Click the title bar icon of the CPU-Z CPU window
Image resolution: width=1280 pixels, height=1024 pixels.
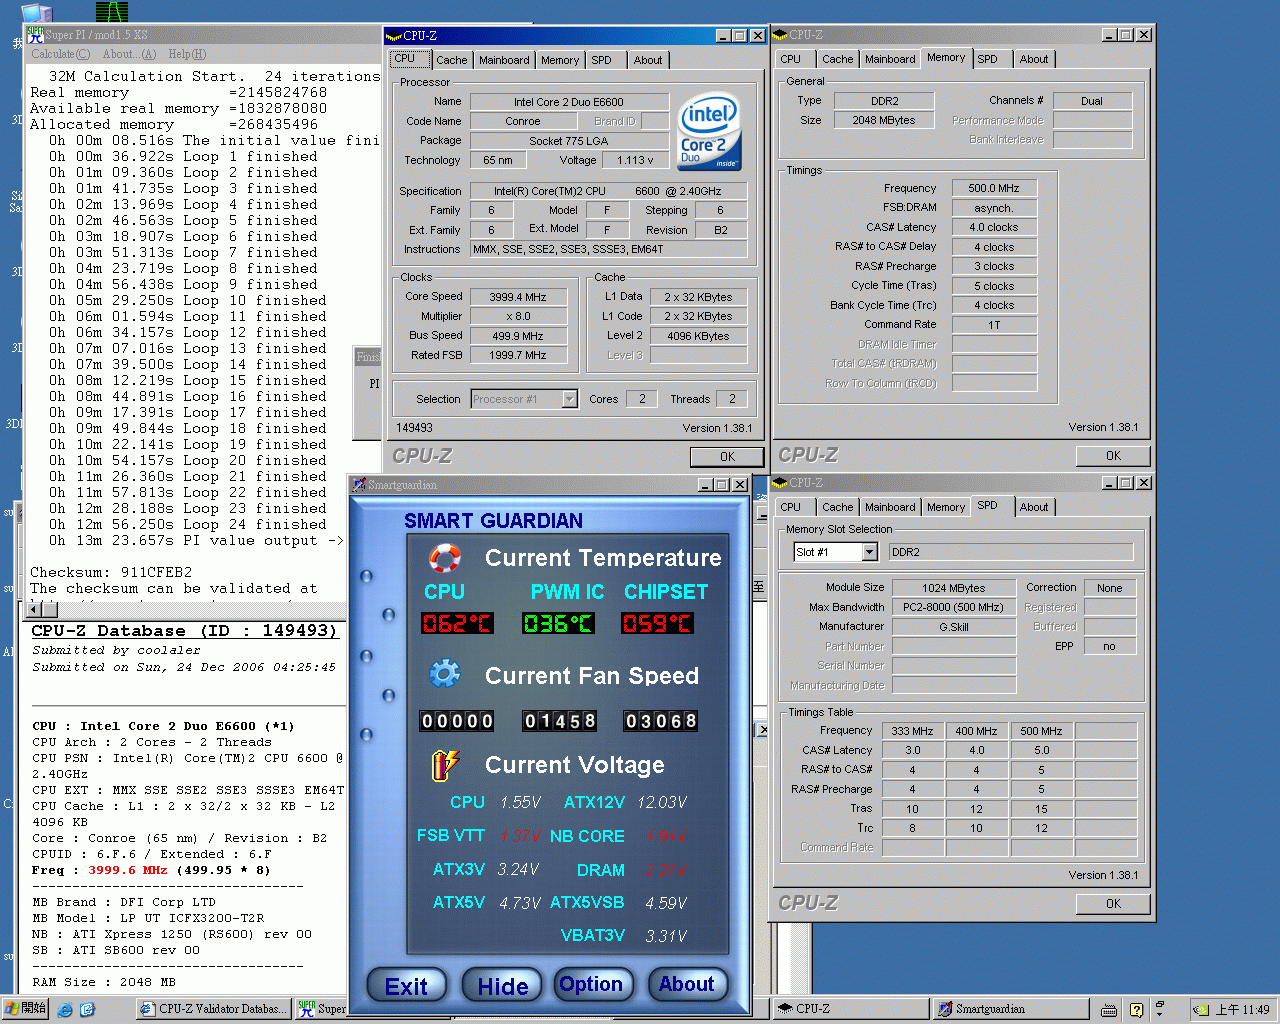[394, 36]
